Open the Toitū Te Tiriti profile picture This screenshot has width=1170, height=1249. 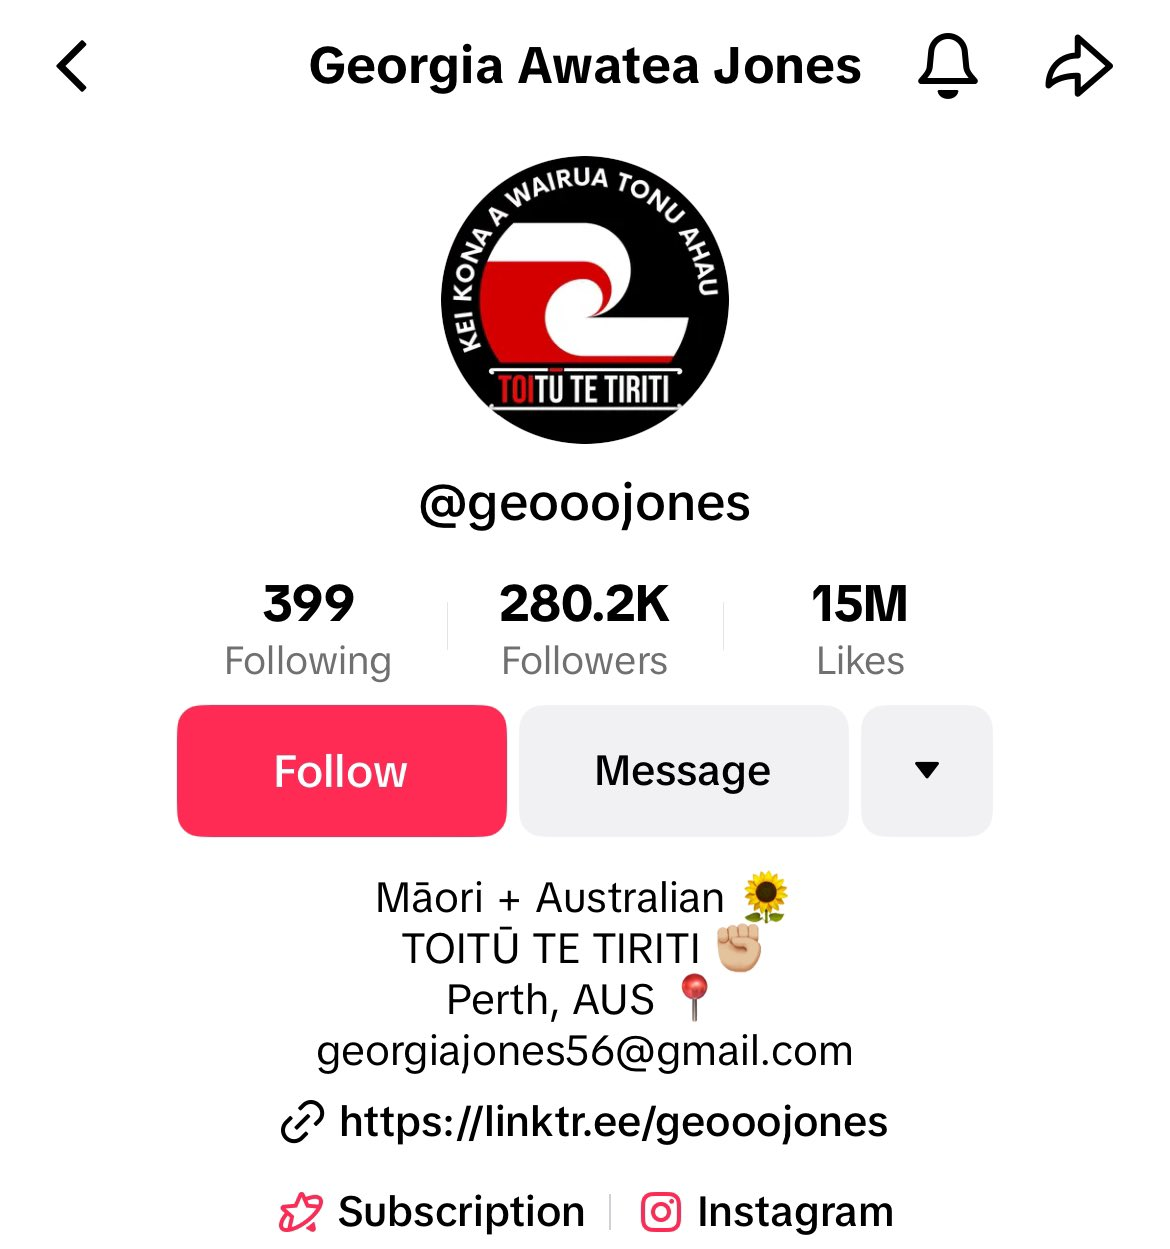tap(585, 300)
